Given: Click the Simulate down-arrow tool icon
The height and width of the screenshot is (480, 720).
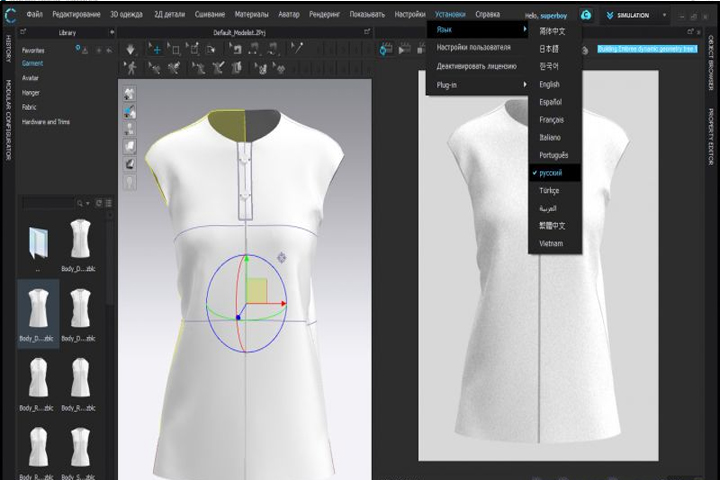Looking at the screenshot, I should click(x=130, y=49).
